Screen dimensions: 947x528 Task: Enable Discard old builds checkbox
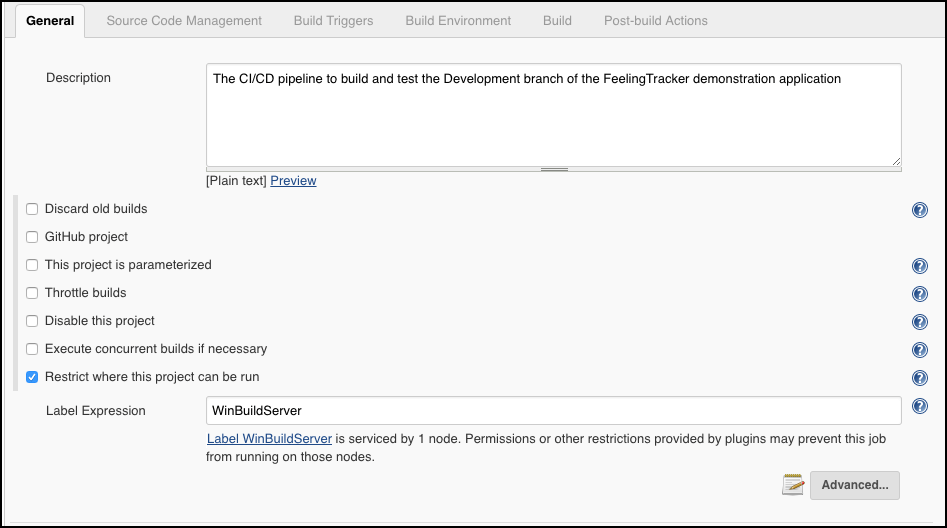(x=32, y=209)
